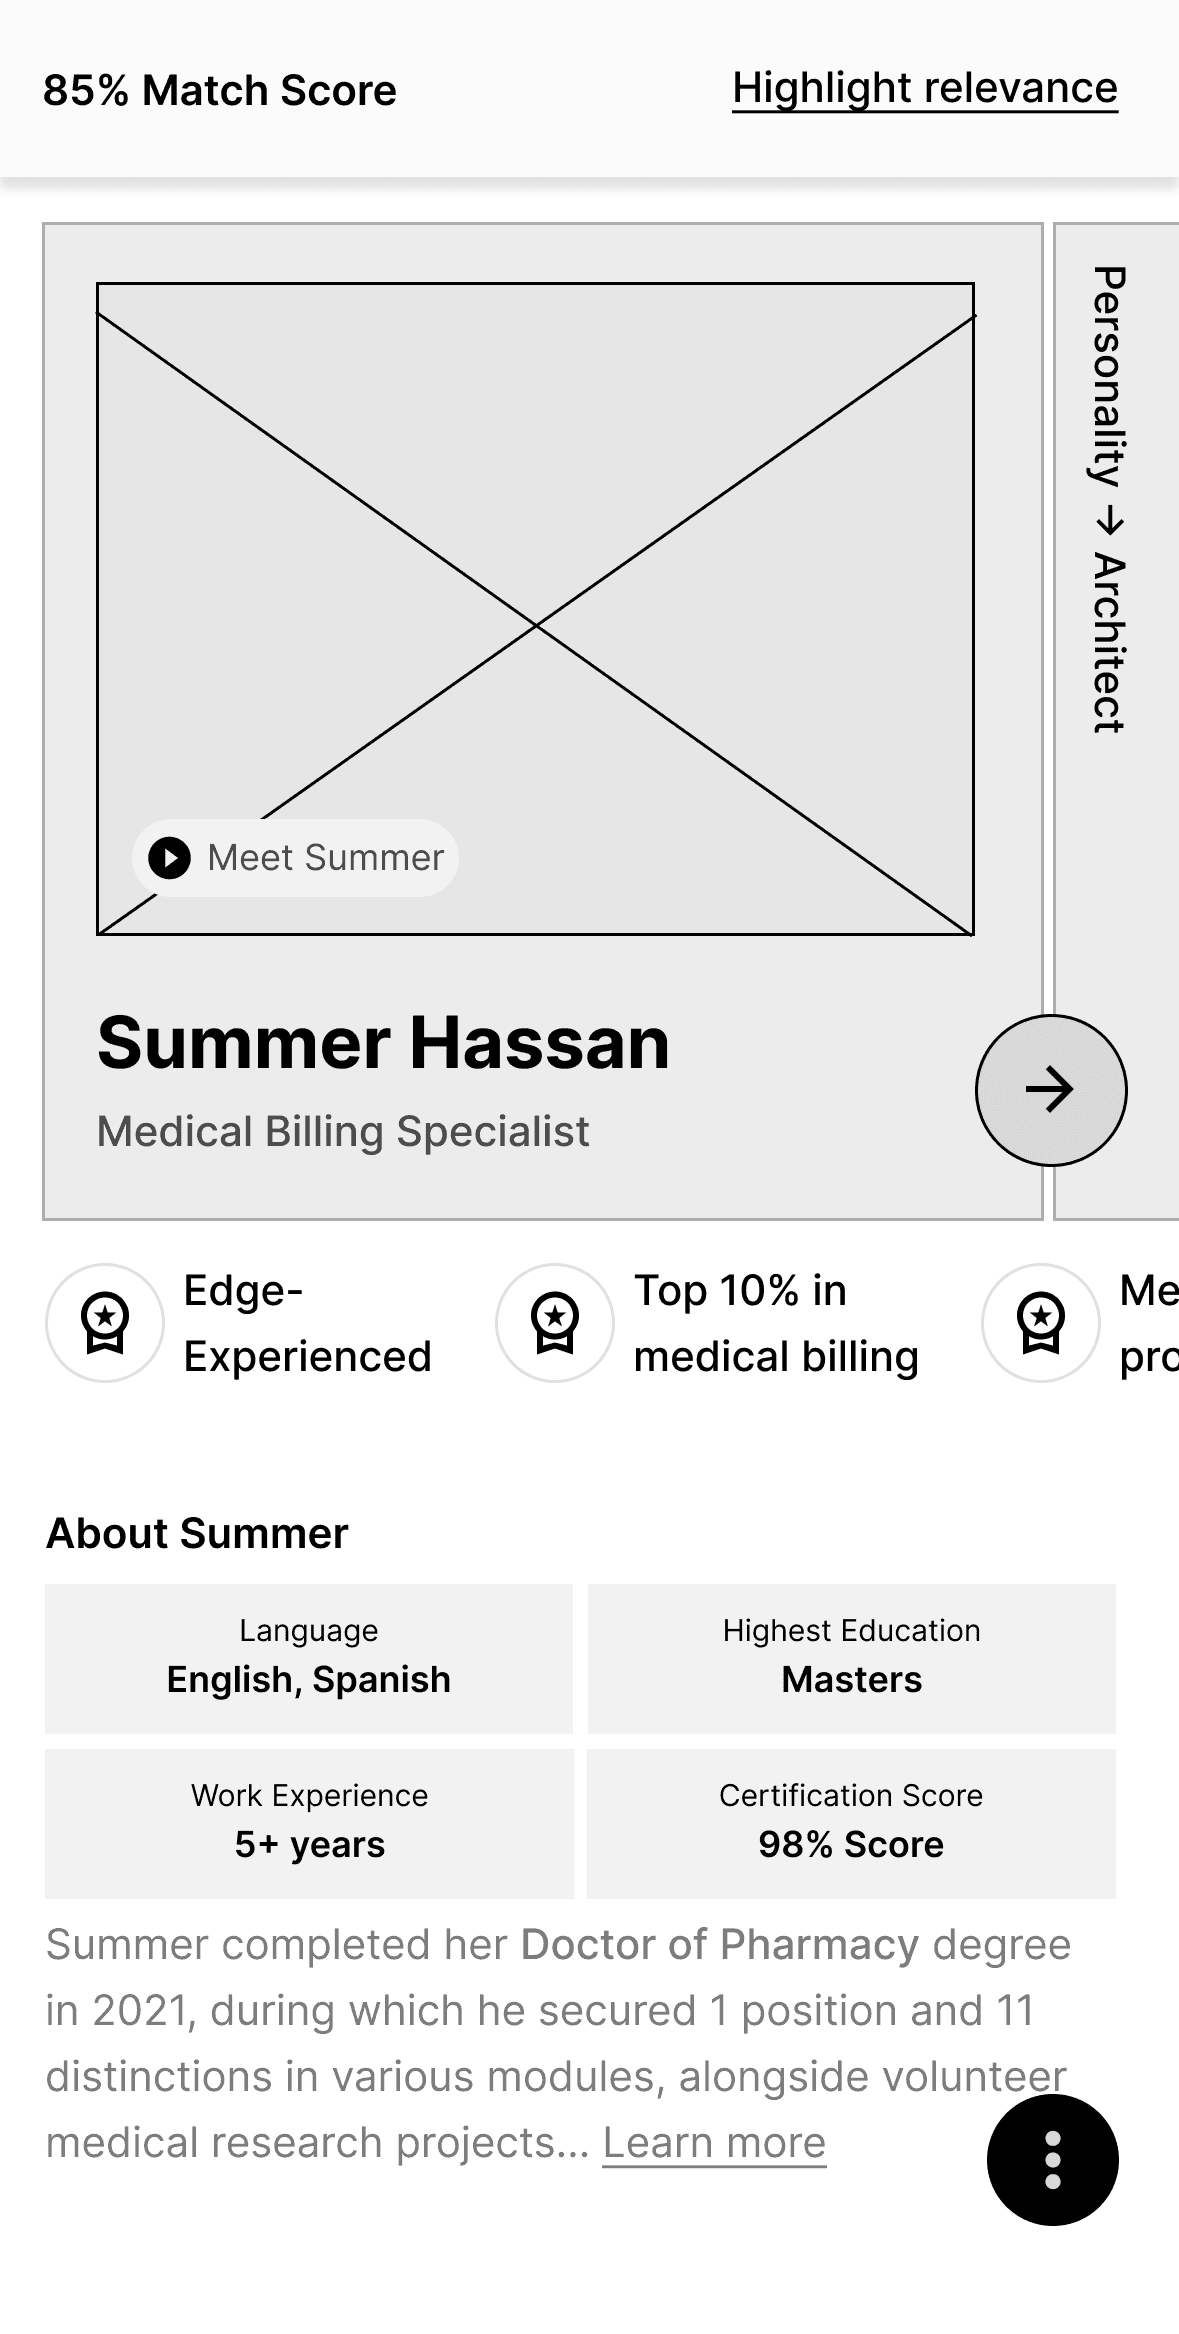Click the Medical Billing Specialist subtitle

point(343,1132)
